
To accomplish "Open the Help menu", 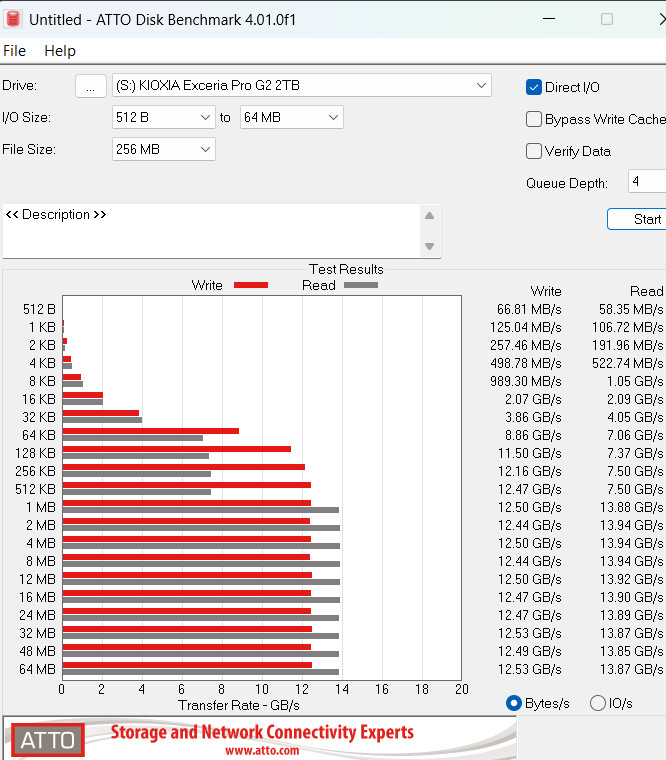I will (x=60, y=51).
